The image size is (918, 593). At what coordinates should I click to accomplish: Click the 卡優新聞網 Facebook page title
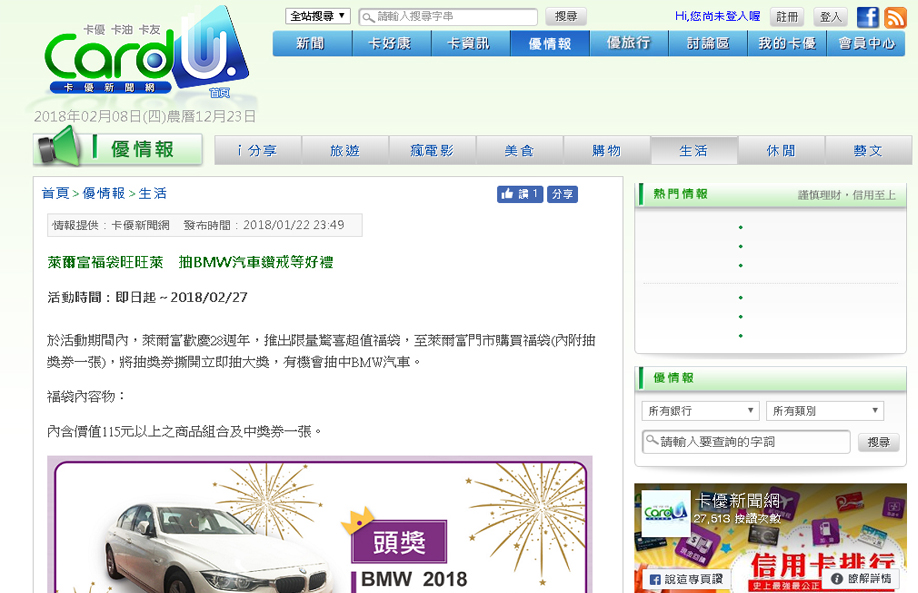pos(737,501)
